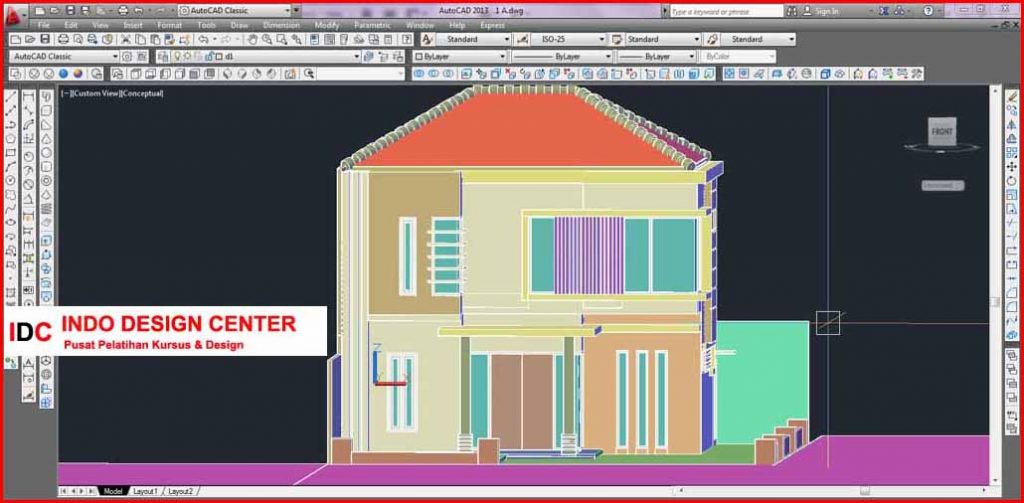The height and width of the screenshot is (503, 1024).
Task: Click the Workspace Settings gear icon
Action: (127, 57)
